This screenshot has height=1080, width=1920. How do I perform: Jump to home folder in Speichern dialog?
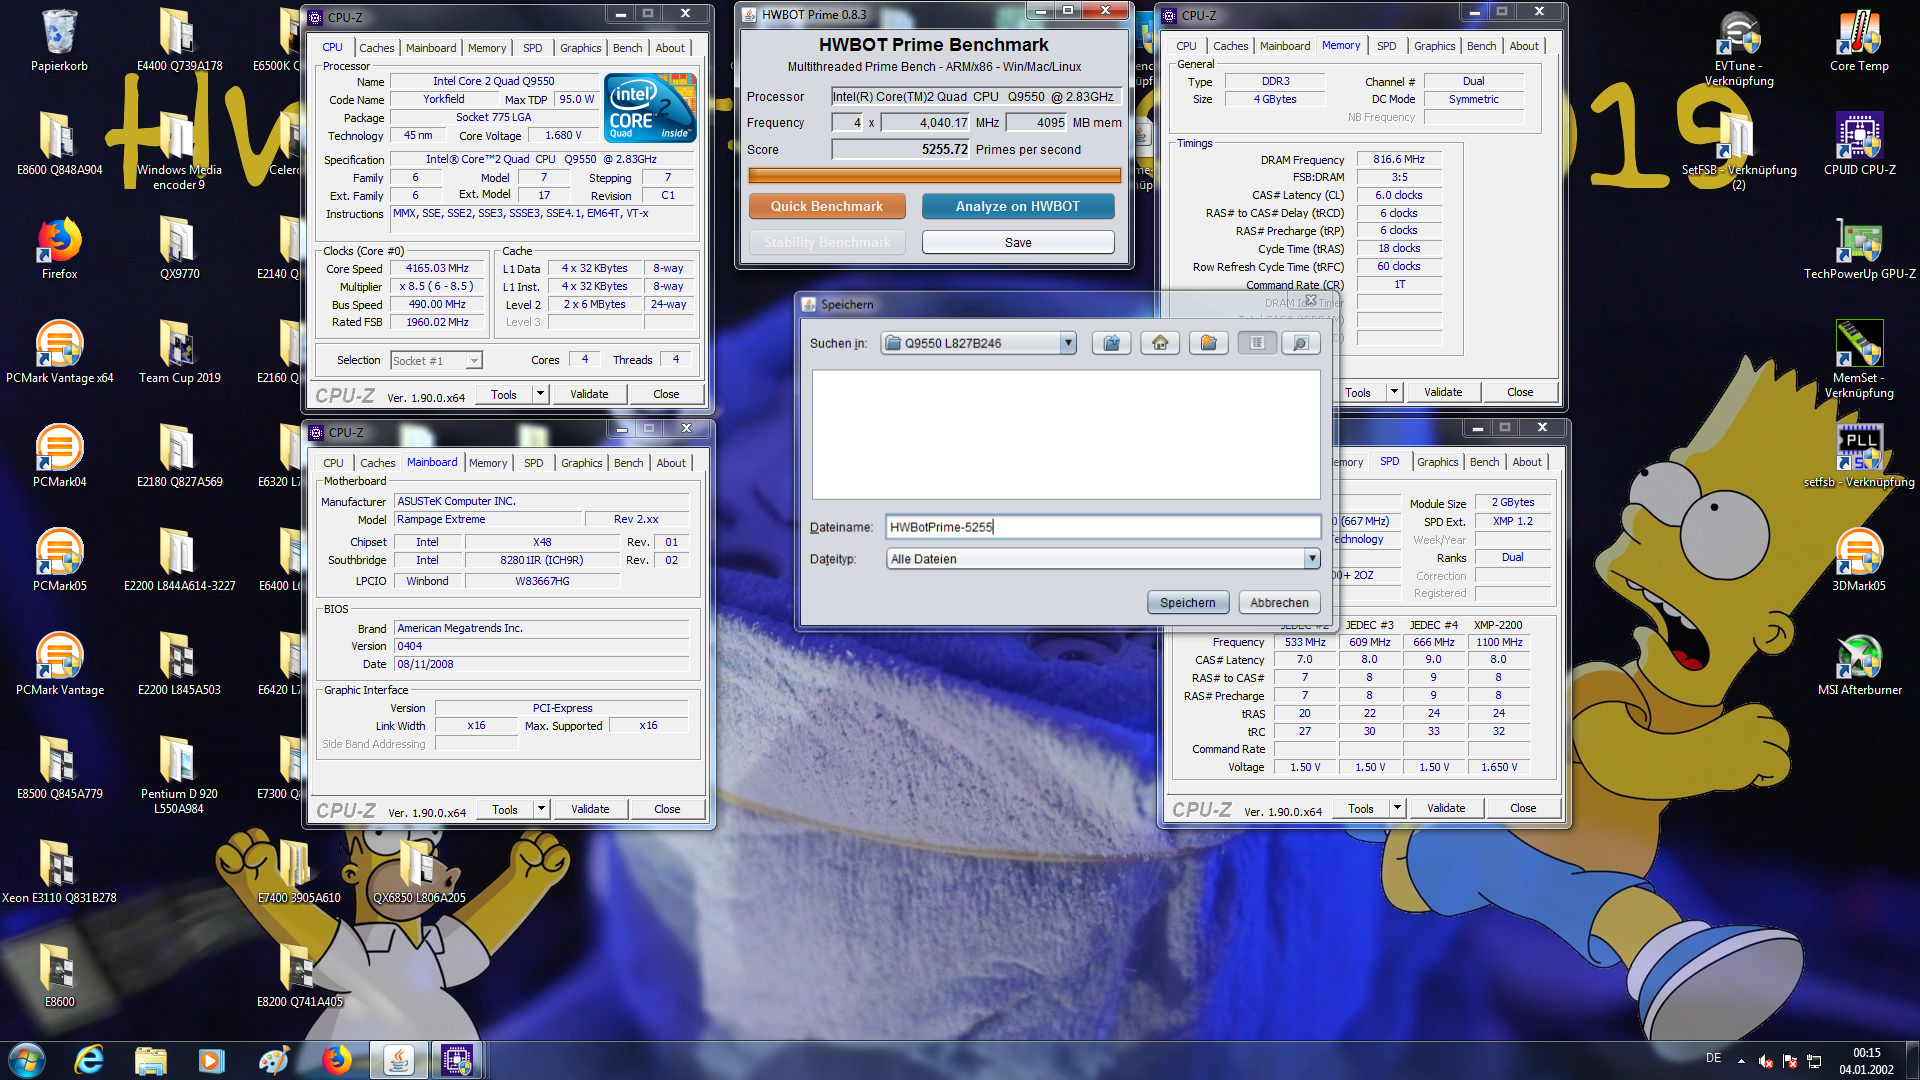point(1160,343)
